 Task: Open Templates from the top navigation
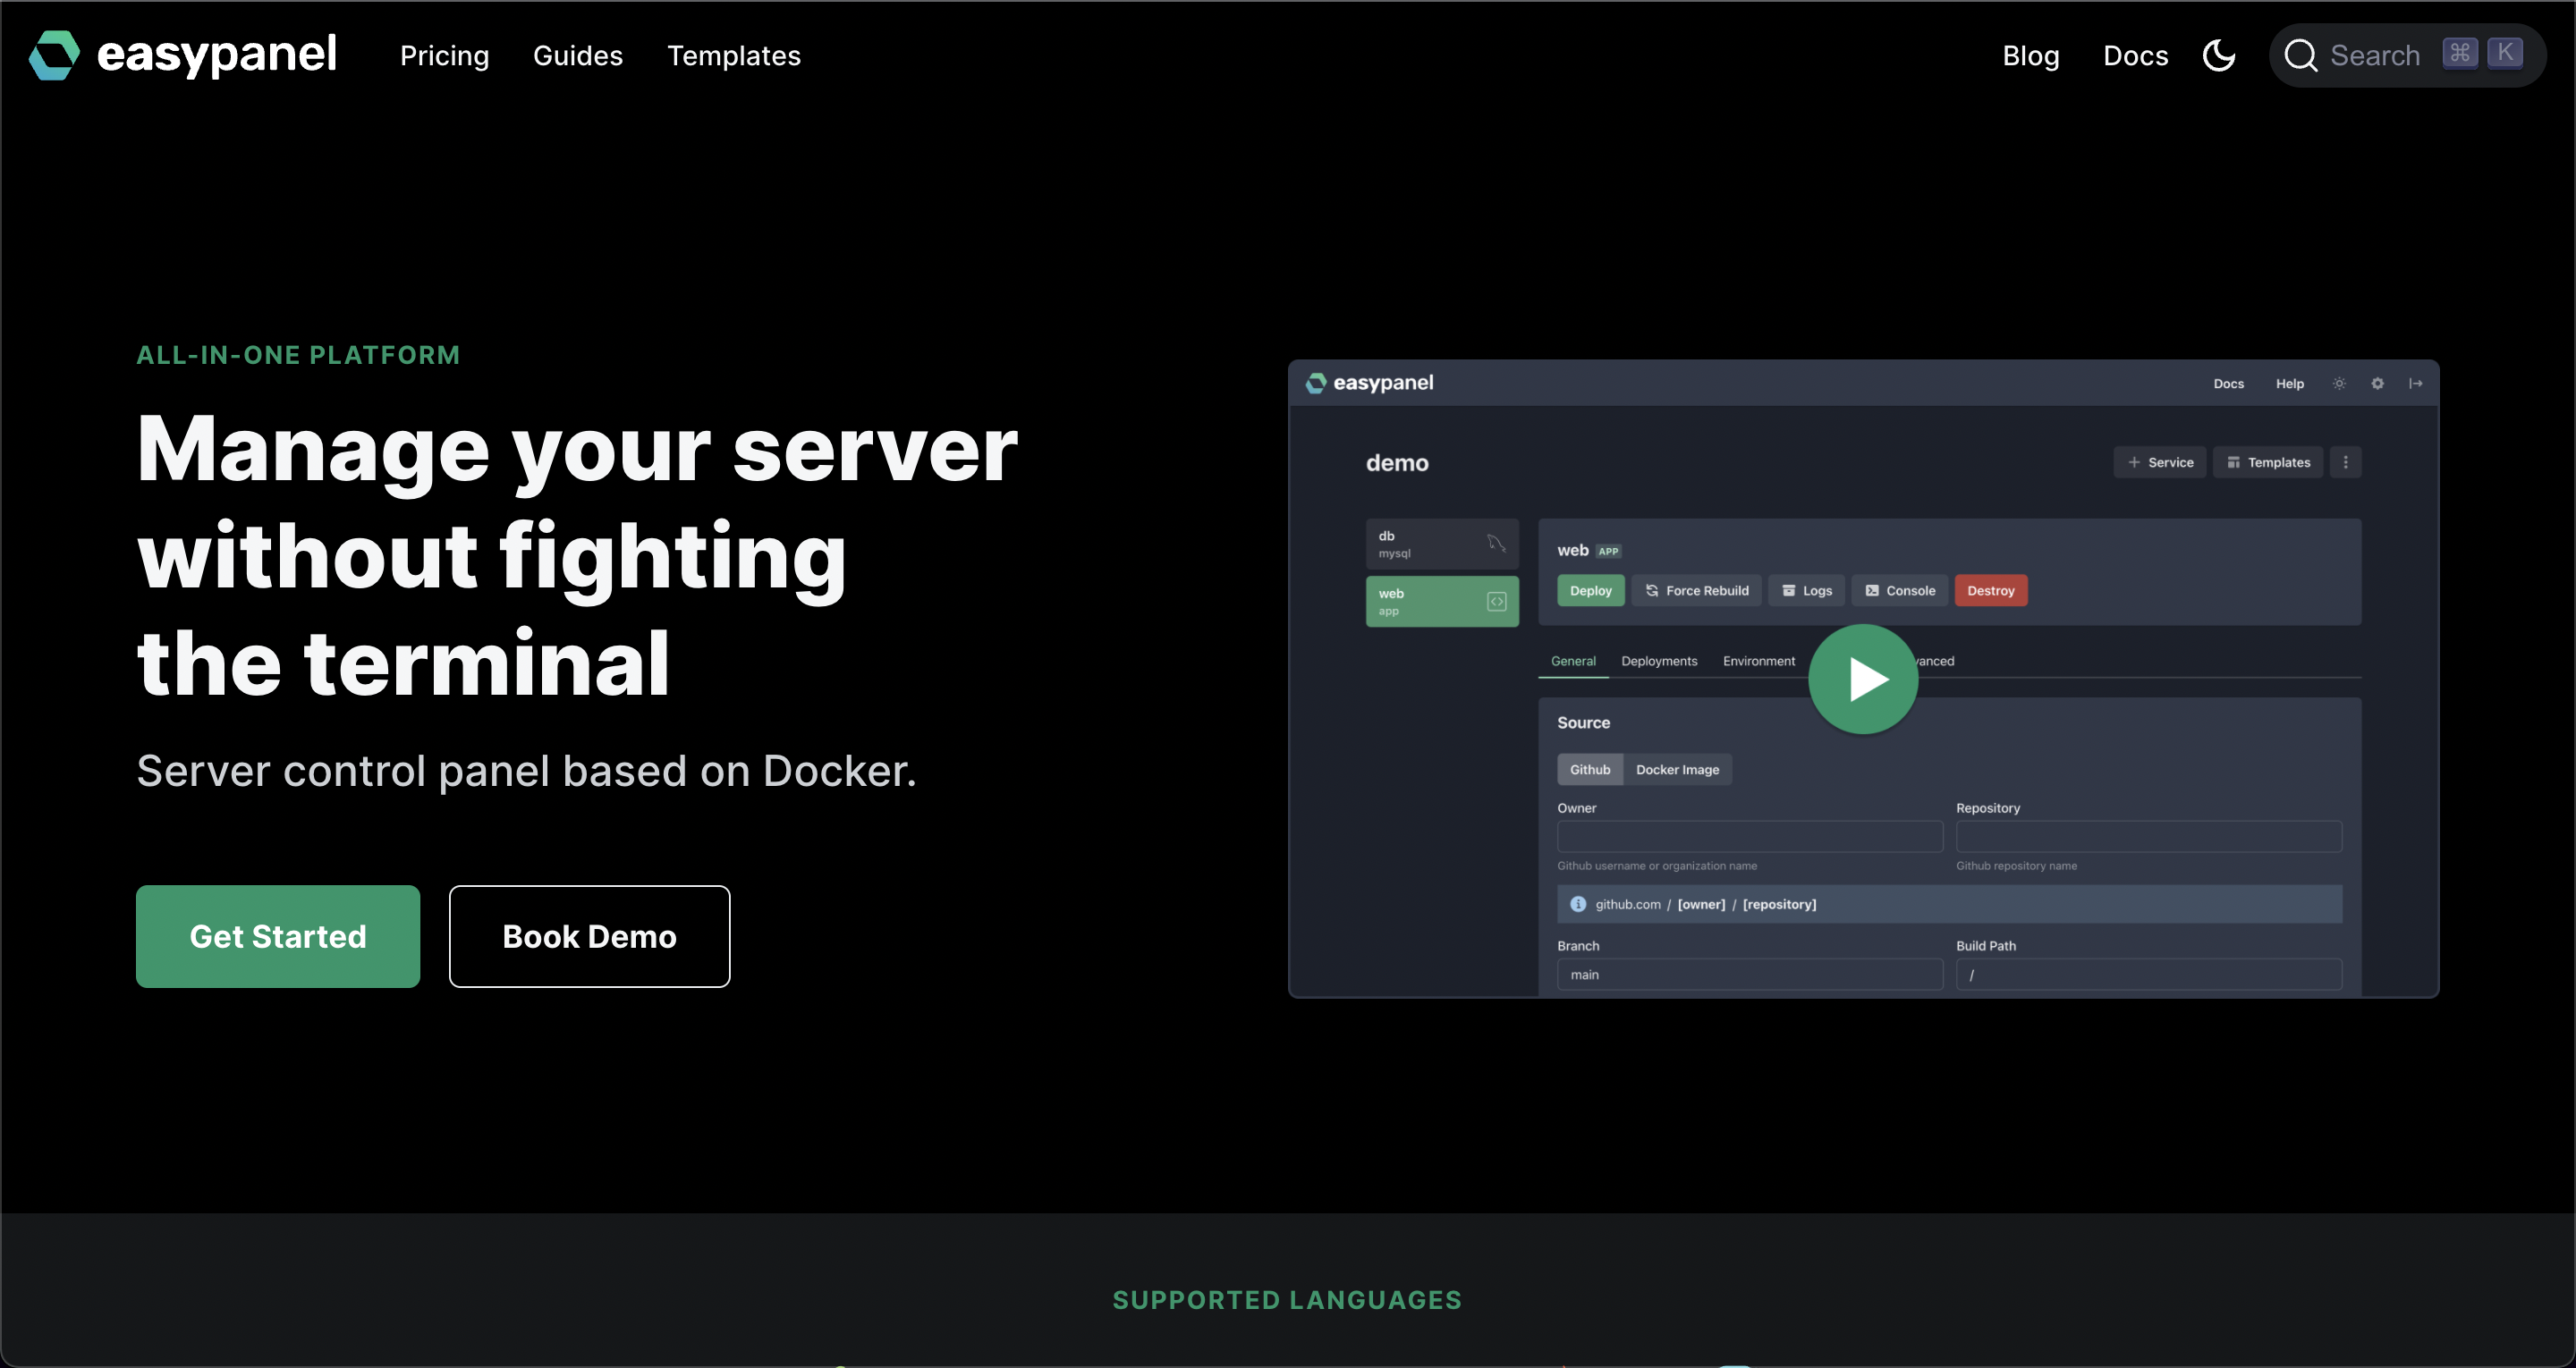[x=734, y=56]
